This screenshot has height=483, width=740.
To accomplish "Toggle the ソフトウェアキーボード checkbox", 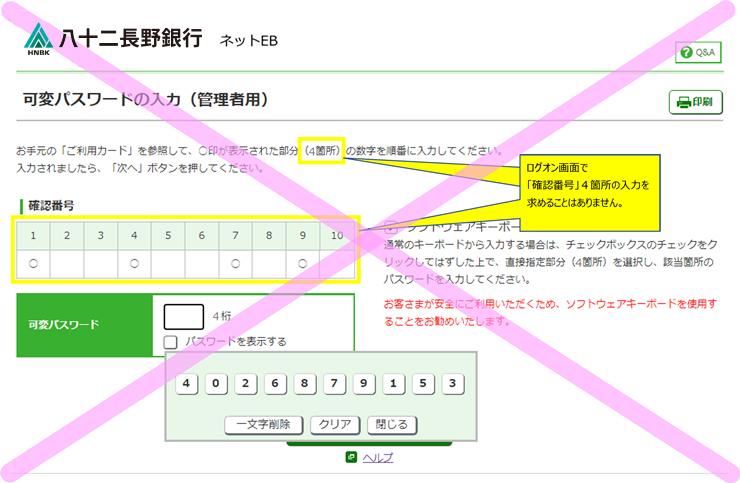I will [391, 227].
